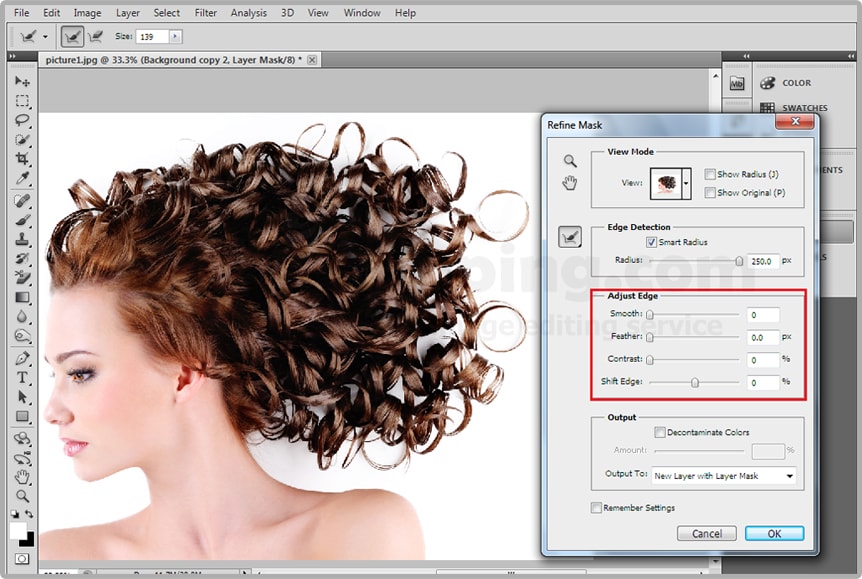The width and height of the screenshot is (862, 579).
Task: Select the Hand tool in Refine Mask dialog
Action: 570,182
